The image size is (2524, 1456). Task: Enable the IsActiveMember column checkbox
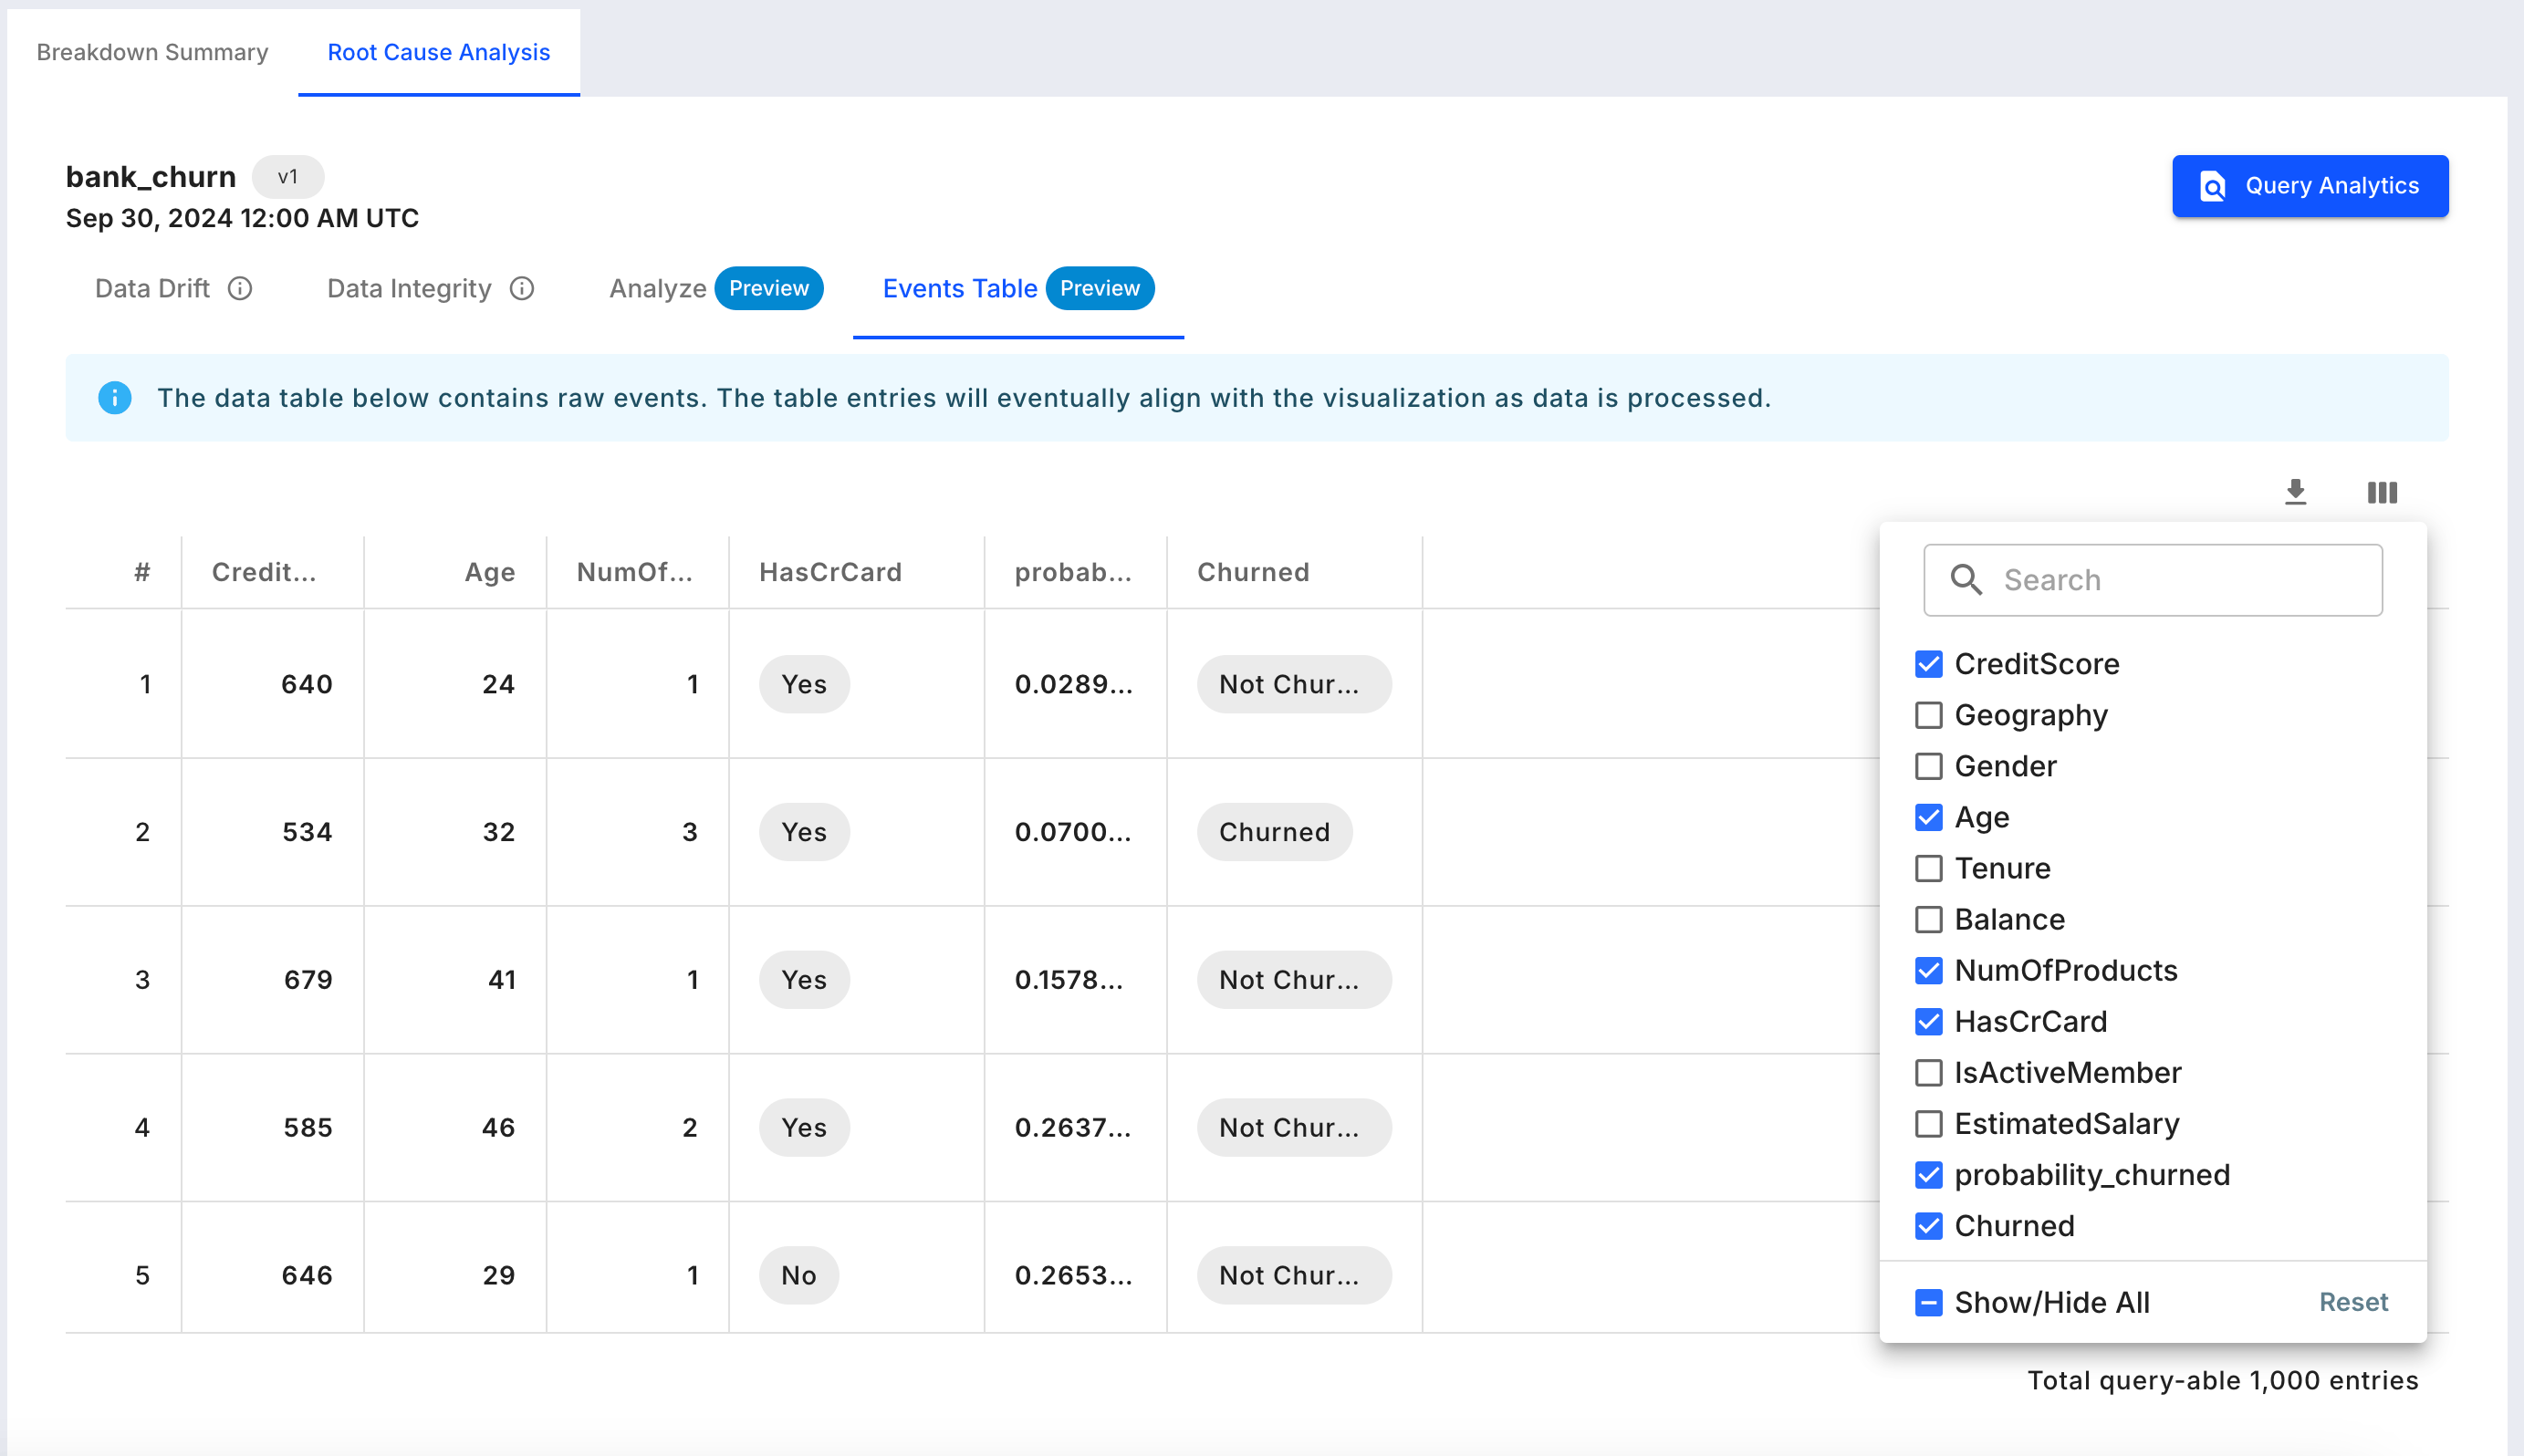(x=1929, y=1072)
